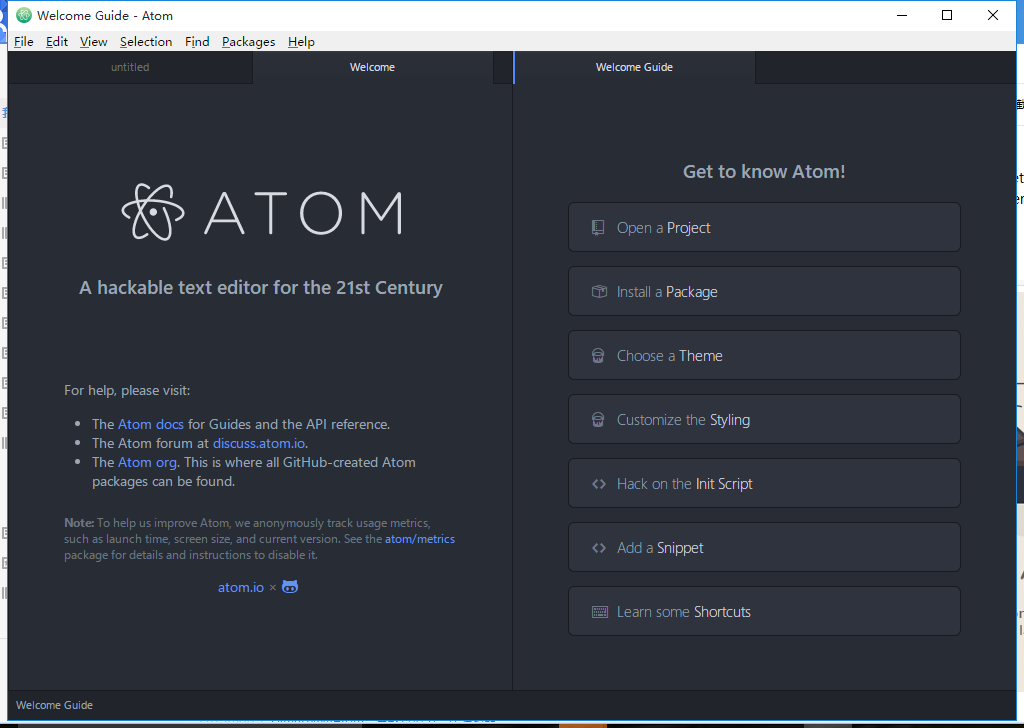Open the Help menu
The width and height of the screenshot is (1024, 728).
tap(301, 42)
